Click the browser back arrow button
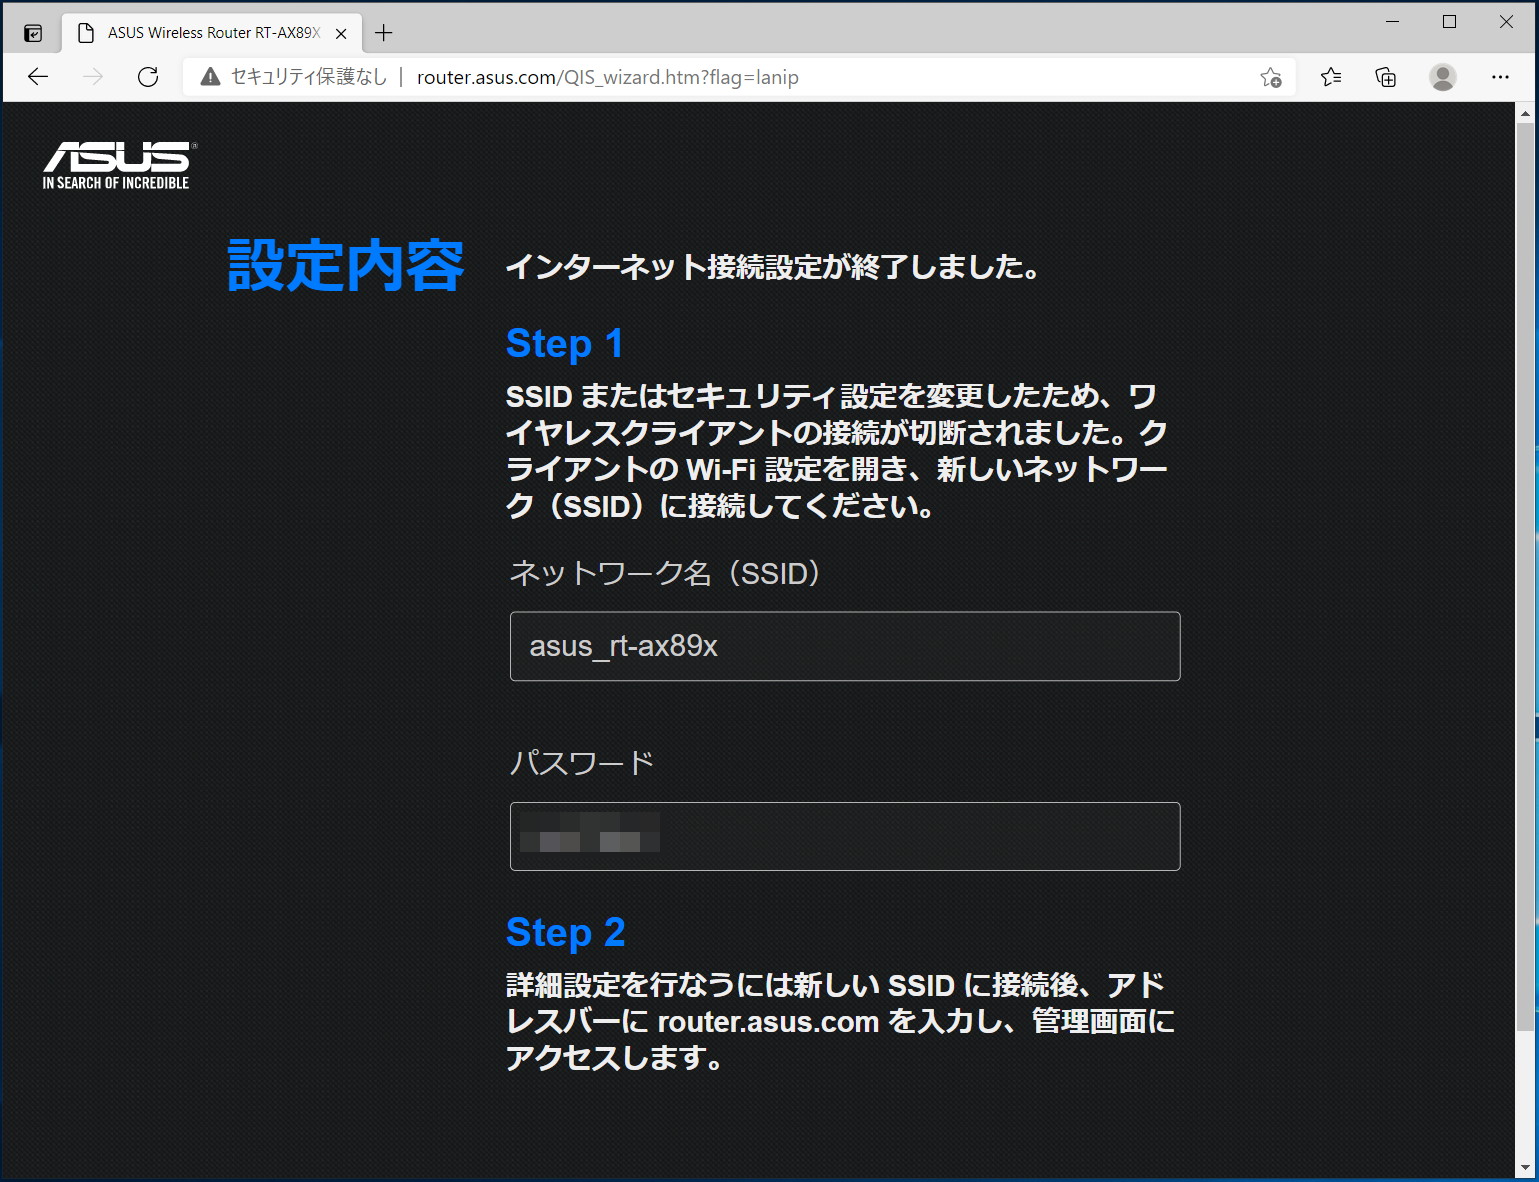 38,77
